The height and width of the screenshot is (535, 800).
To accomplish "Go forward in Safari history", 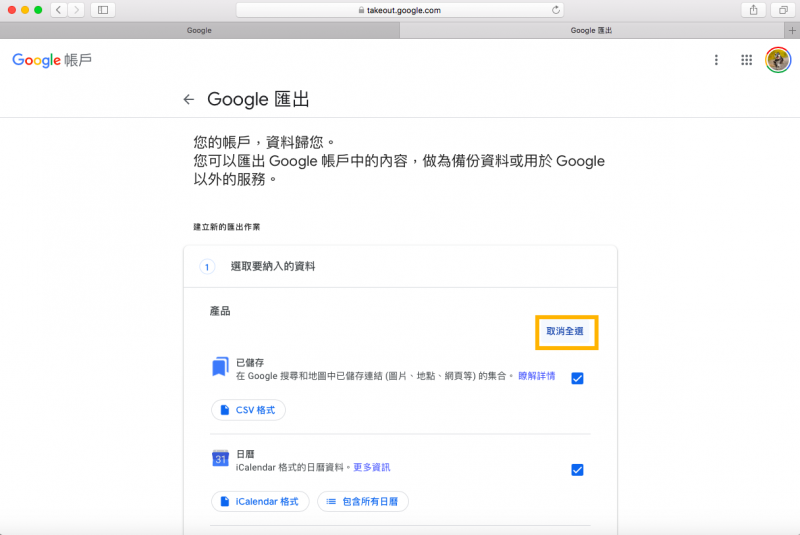I will 76,10.
